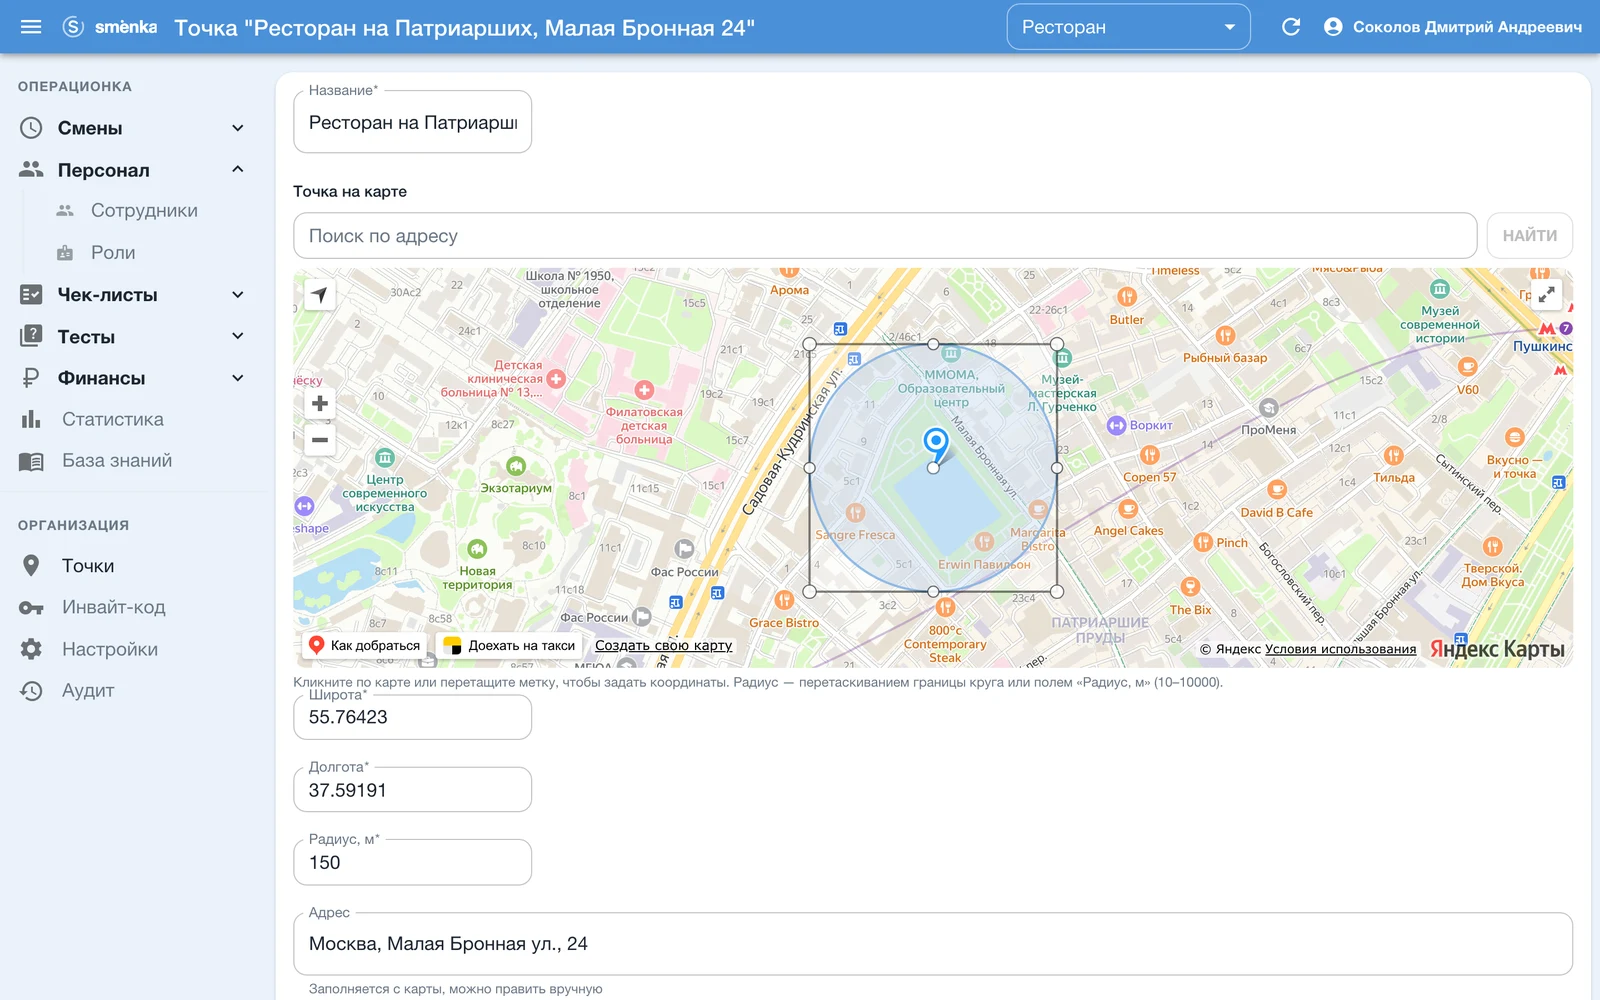Screen dimensions: 1600x1000
Task: Open the hamburger navigation menu
Action: pos(31,27)
